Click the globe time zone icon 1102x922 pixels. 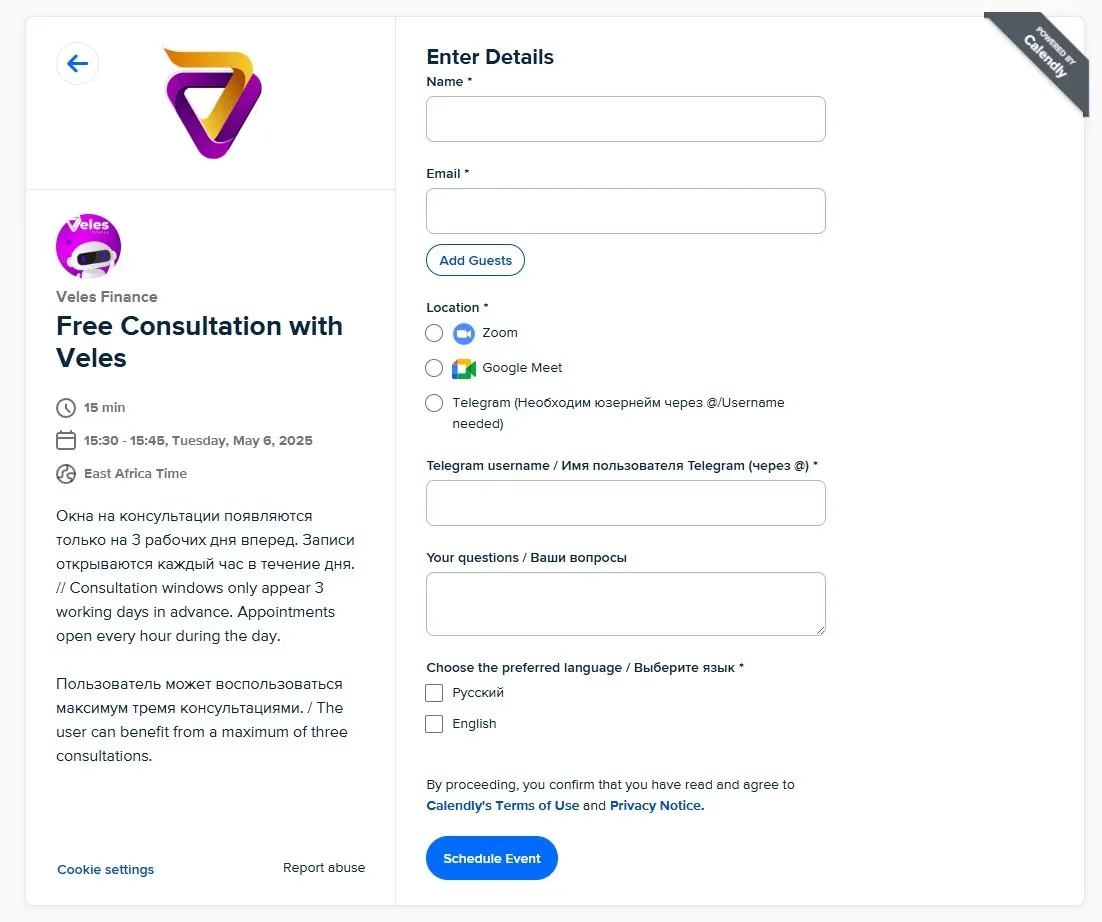66,474
